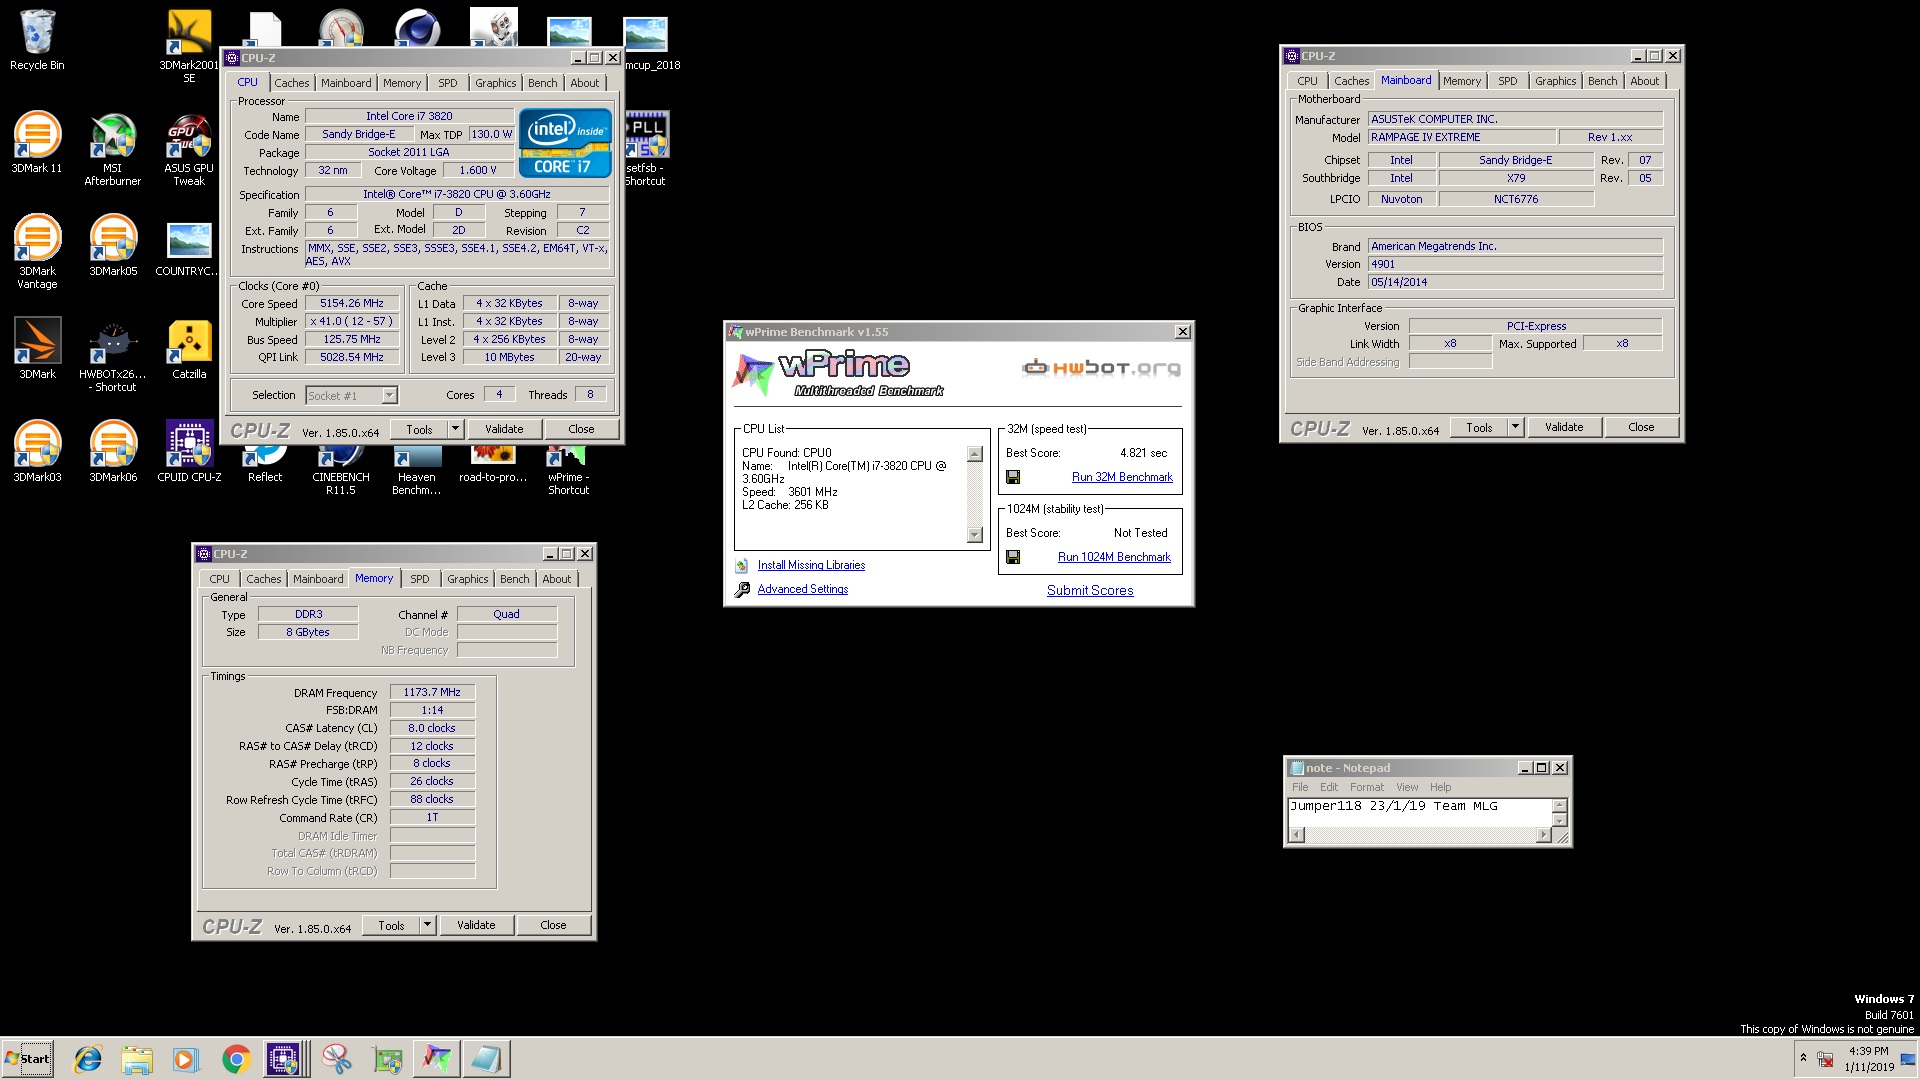Open the Recycle Bin desktop icon
Viewport: 1920px width, 1080px height.
(37, 40)
